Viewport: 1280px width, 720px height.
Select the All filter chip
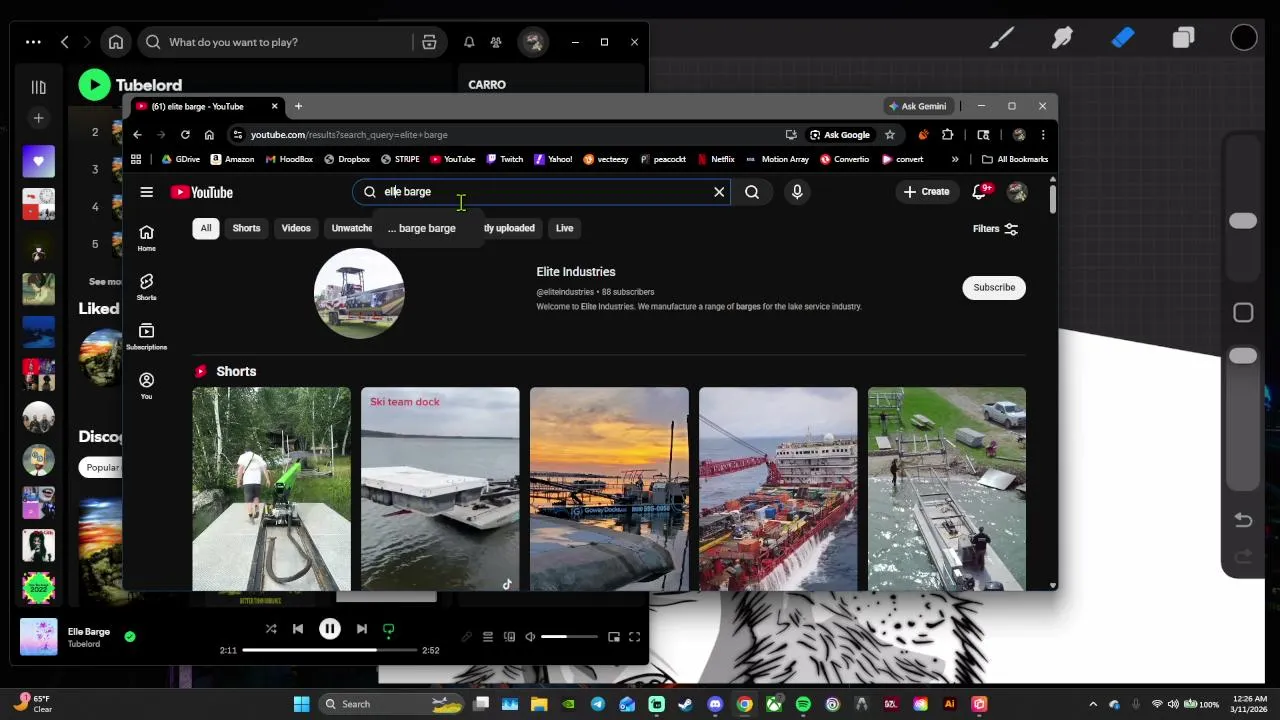[206, 228]
